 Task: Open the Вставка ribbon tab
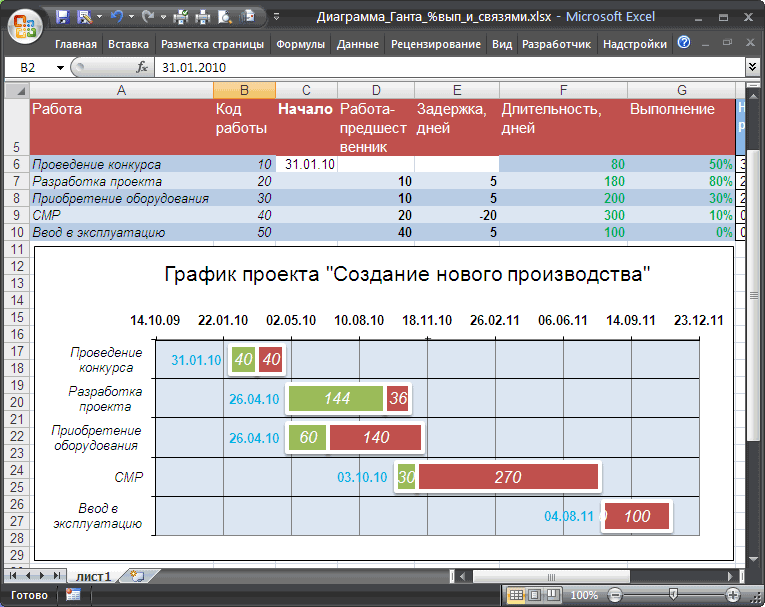(128, 44)
